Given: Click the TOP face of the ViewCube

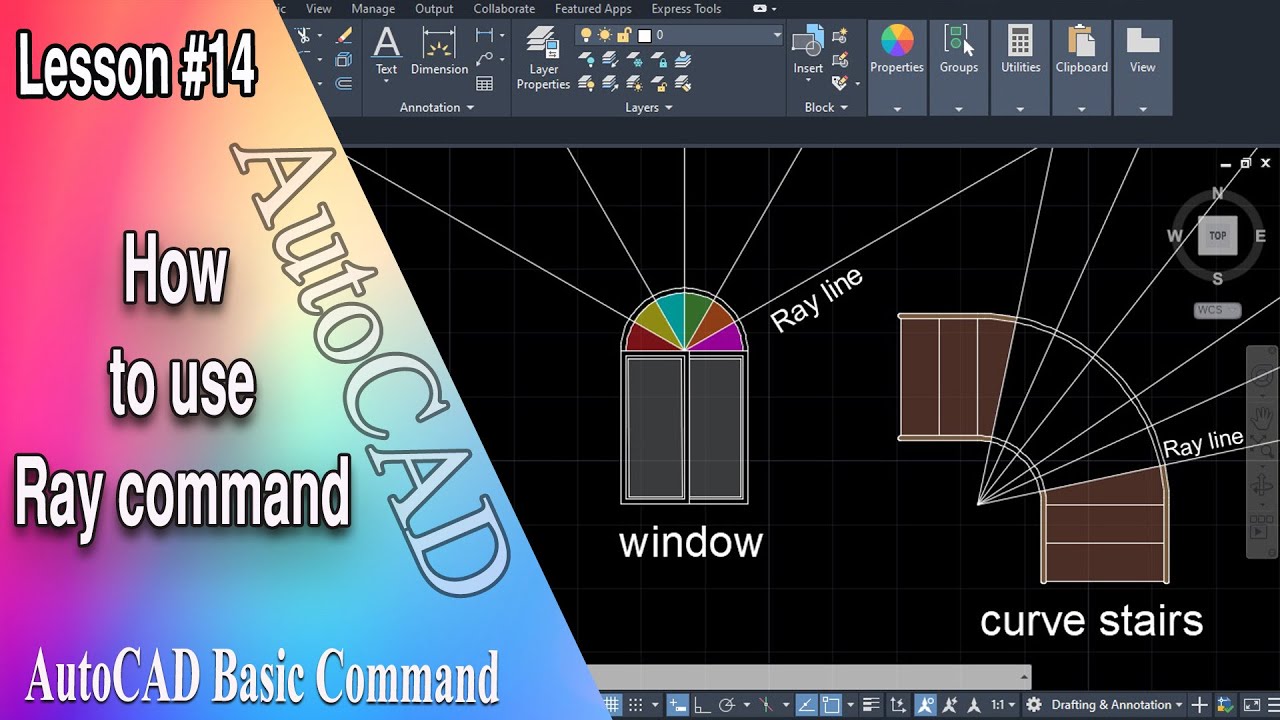Looking at the screenshot, I should pyautogui.click(x=1217, y=236).
